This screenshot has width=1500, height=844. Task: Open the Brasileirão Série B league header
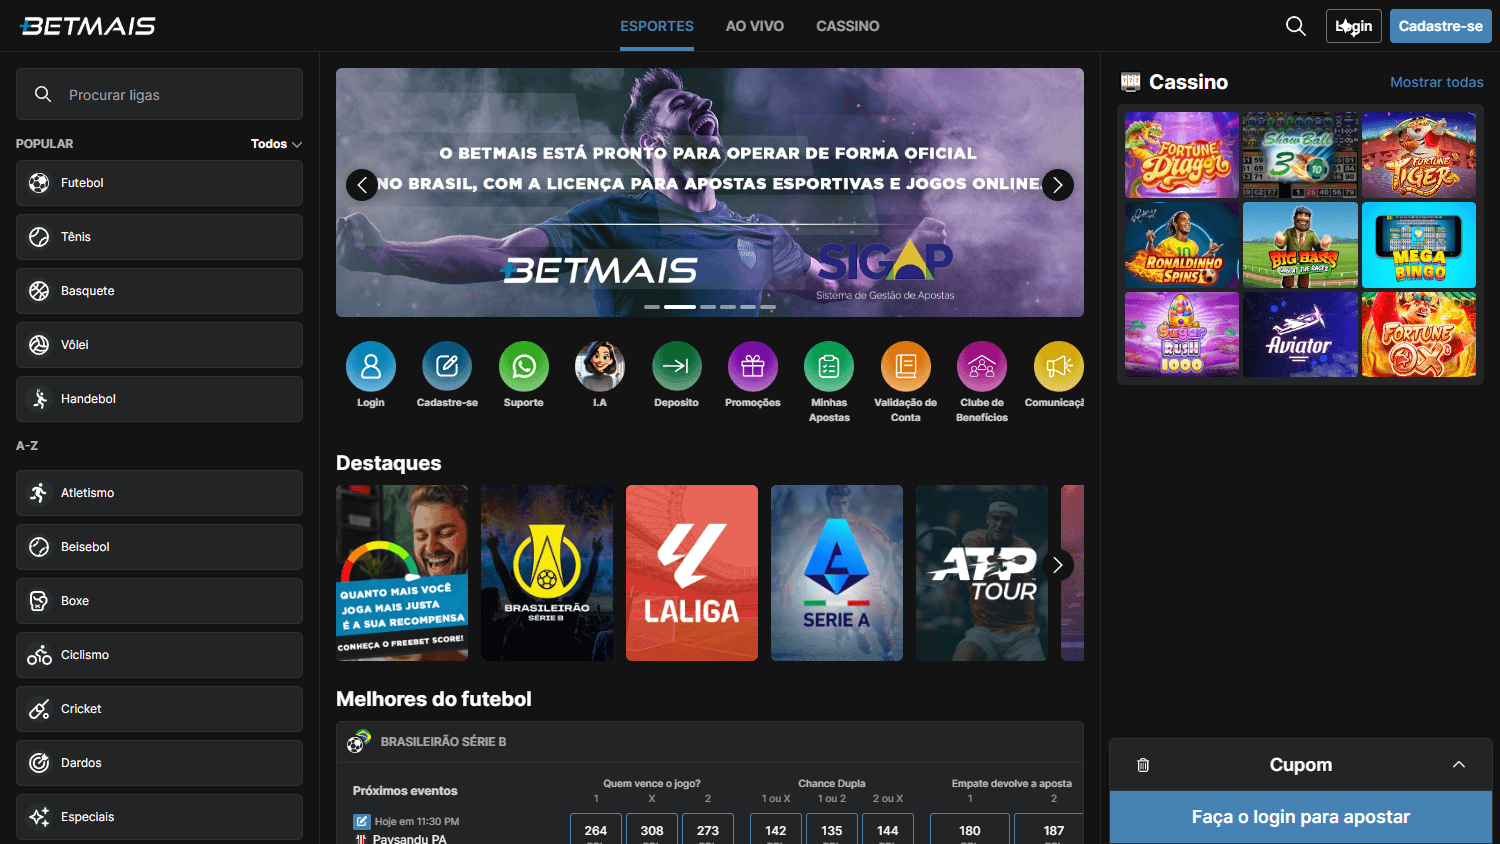pos(710,742)
